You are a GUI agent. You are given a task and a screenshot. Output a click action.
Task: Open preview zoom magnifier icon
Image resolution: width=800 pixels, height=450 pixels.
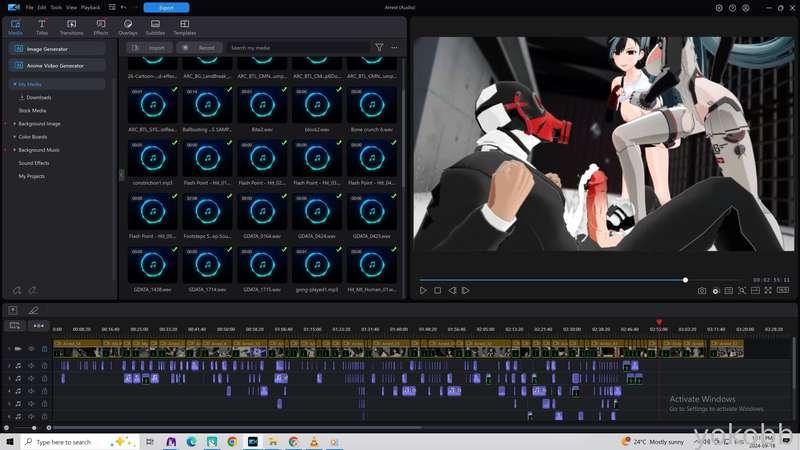pos(742,291)
